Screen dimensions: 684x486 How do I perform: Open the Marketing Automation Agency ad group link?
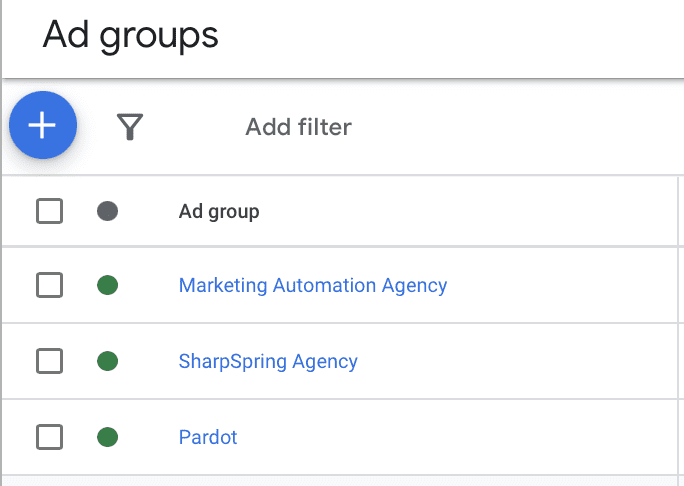click(x=312, y=285)
